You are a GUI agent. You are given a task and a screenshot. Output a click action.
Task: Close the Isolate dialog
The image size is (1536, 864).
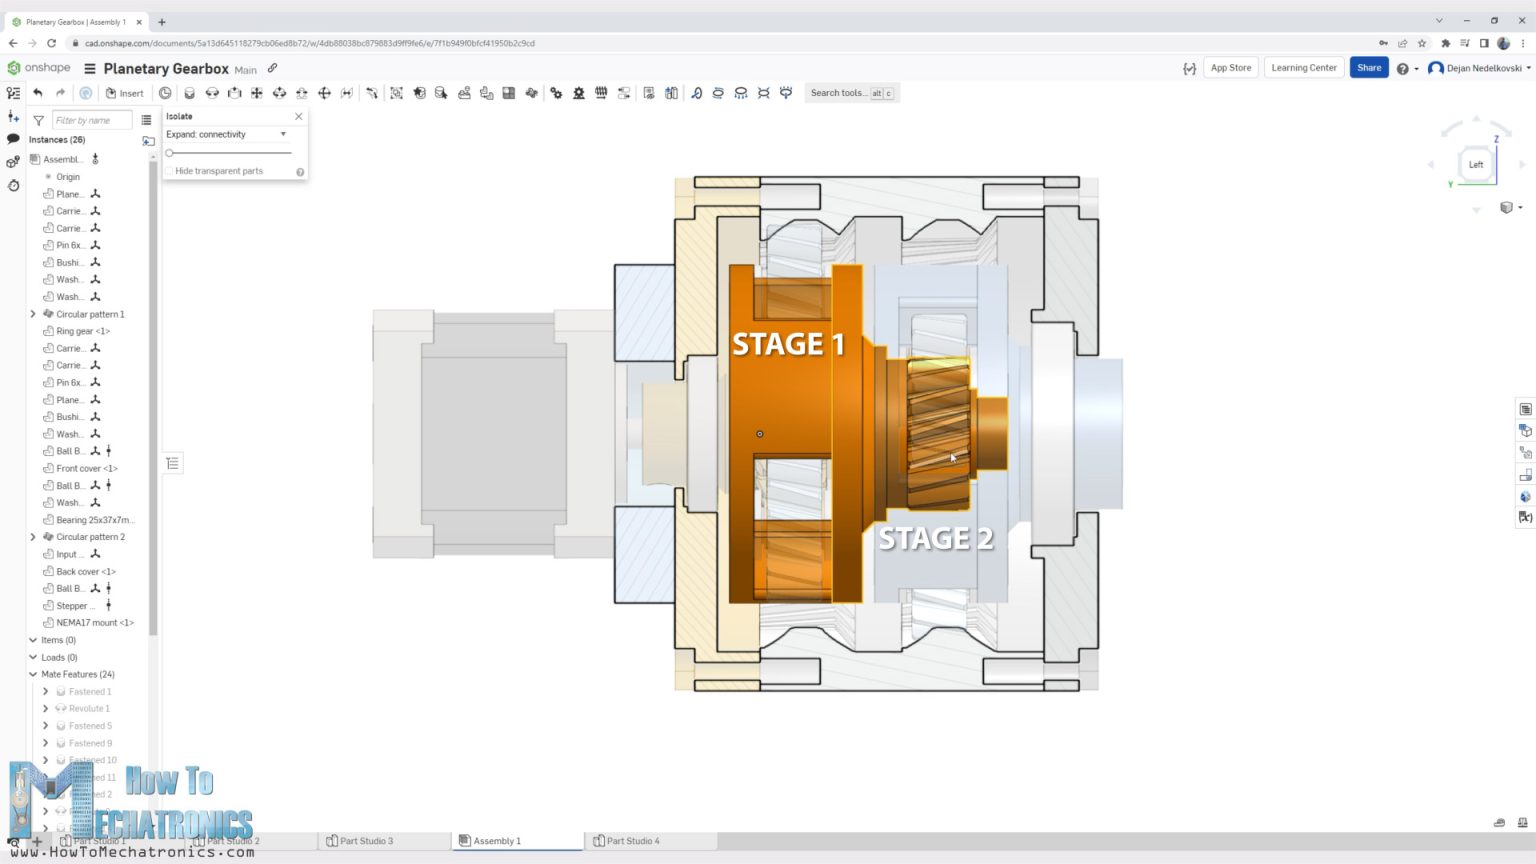pos(298,116)
